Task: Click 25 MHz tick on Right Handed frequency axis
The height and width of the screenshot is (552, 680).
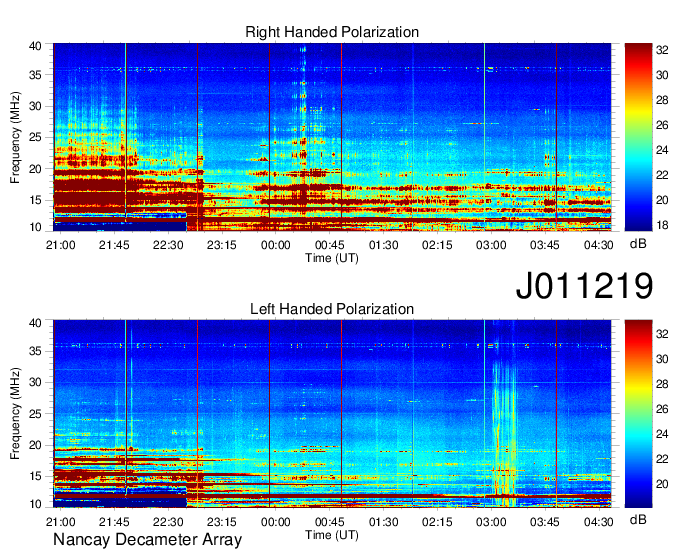Action: [x=35, y=137]
